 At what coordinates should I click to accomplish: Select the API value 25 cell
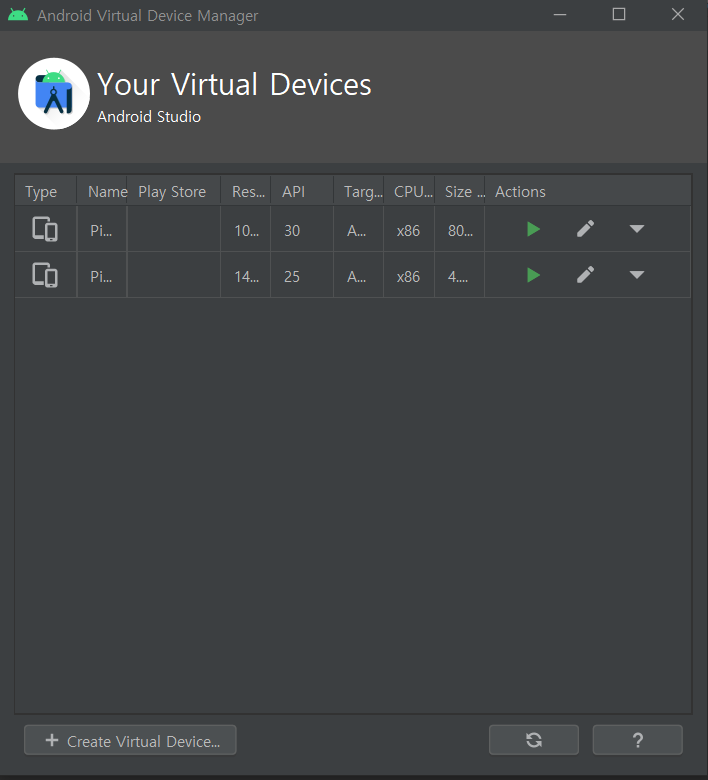pyautogui.click(x=302, y=276)
